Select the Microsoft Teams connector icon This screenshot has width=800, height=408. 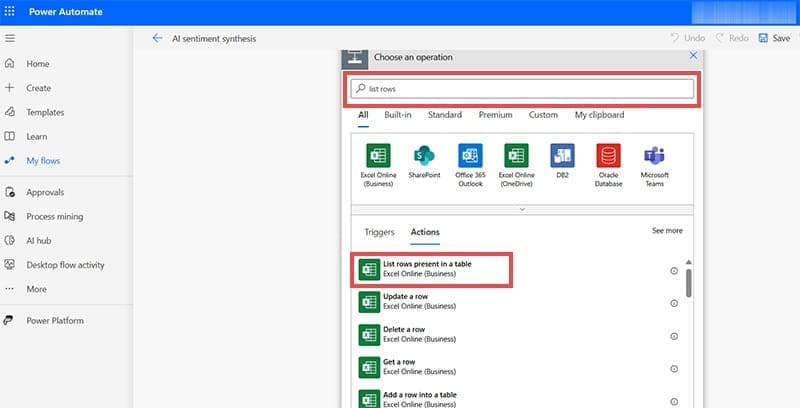pos(654,156)
